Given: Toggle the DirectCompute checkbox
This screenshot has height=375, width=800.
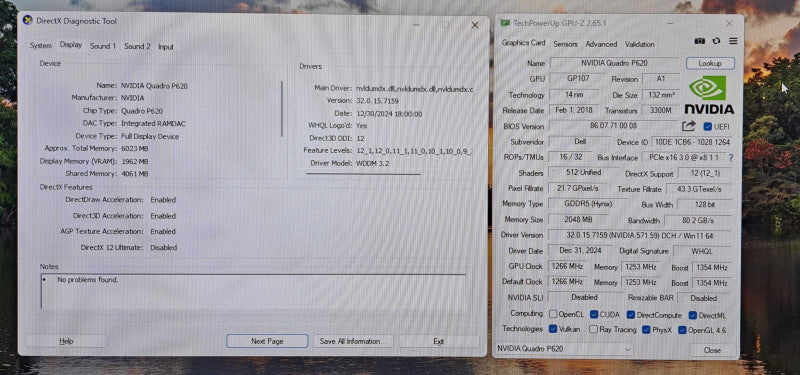Looking at the screenshot, I should pyautogui.click(x=631, y=315).
